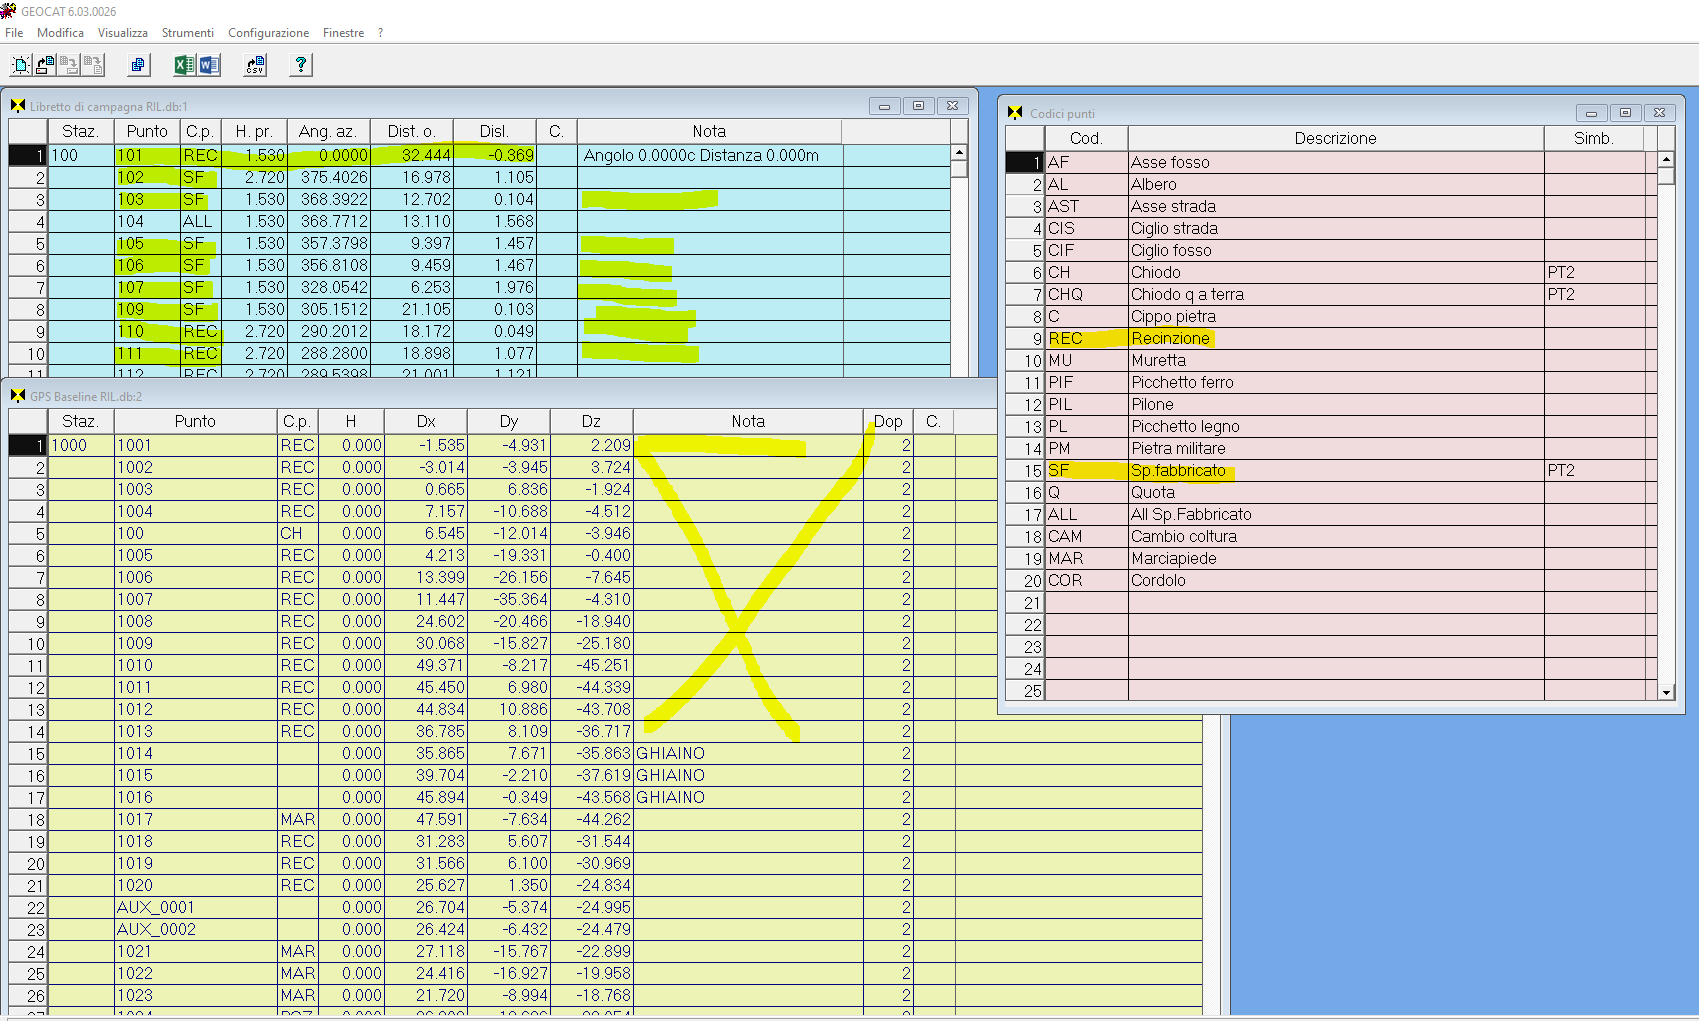
Task: Open the Finestre menu
Action: click(343, 33)
